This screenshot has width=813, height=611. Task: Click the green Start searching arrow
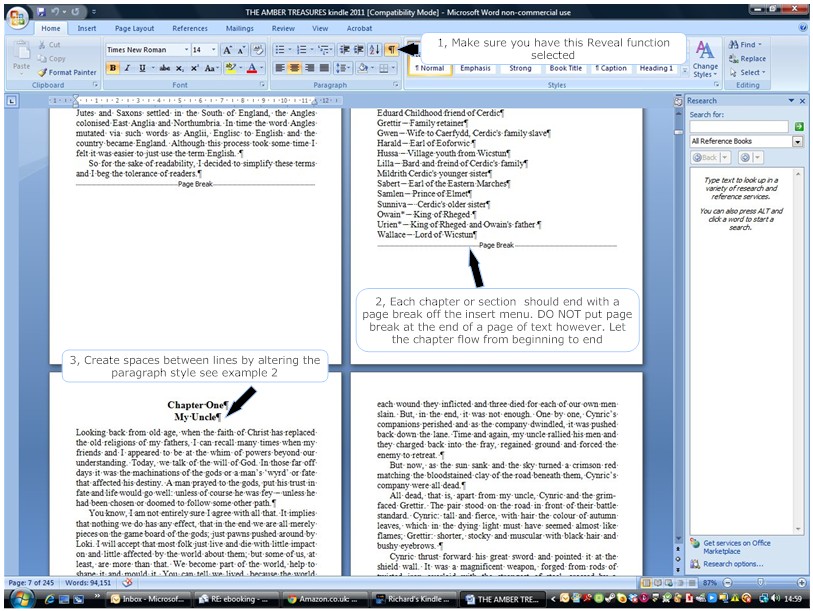[x=798, y=127]
